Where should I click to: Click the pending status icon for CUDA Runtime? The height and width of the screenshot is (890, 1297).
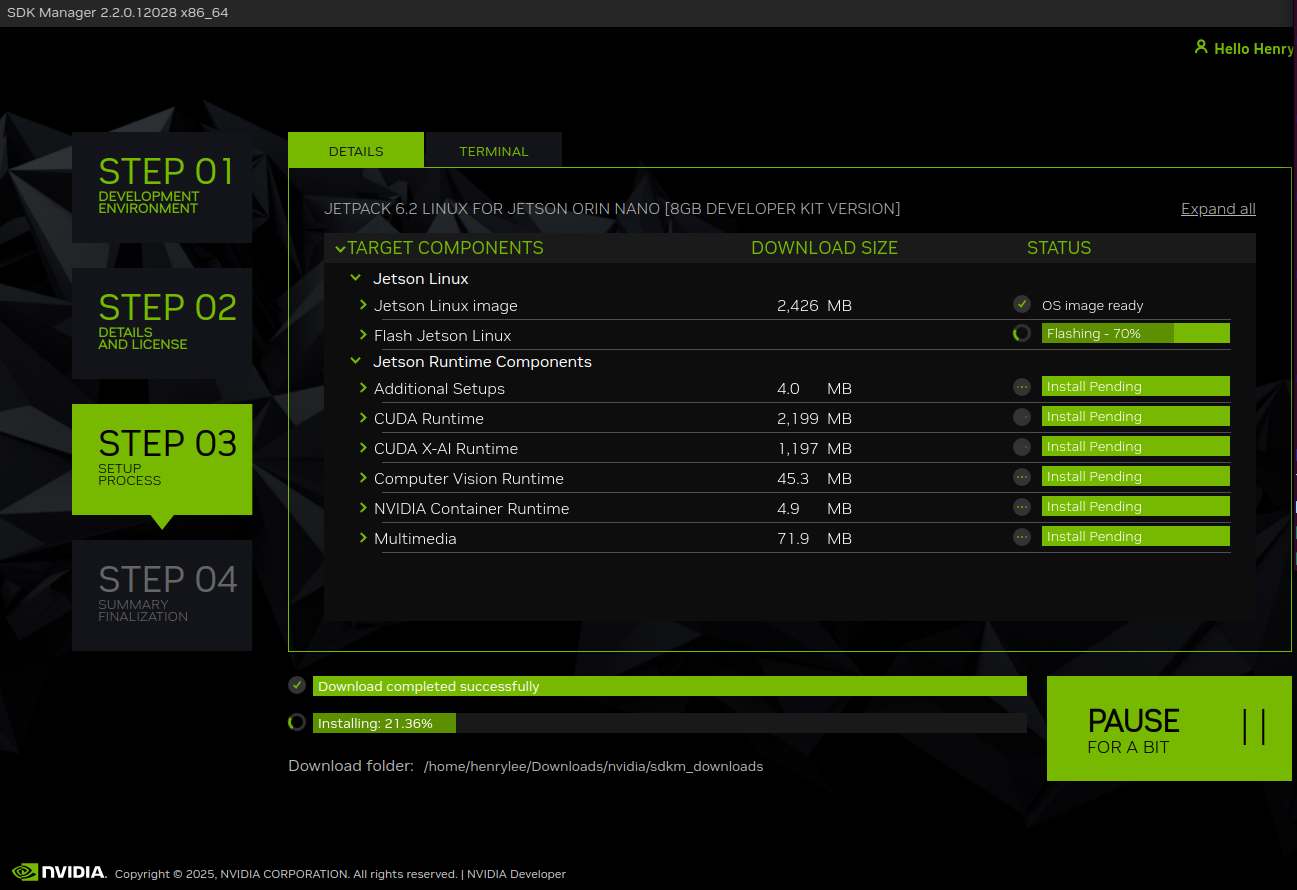click(x=1021, y=417)
